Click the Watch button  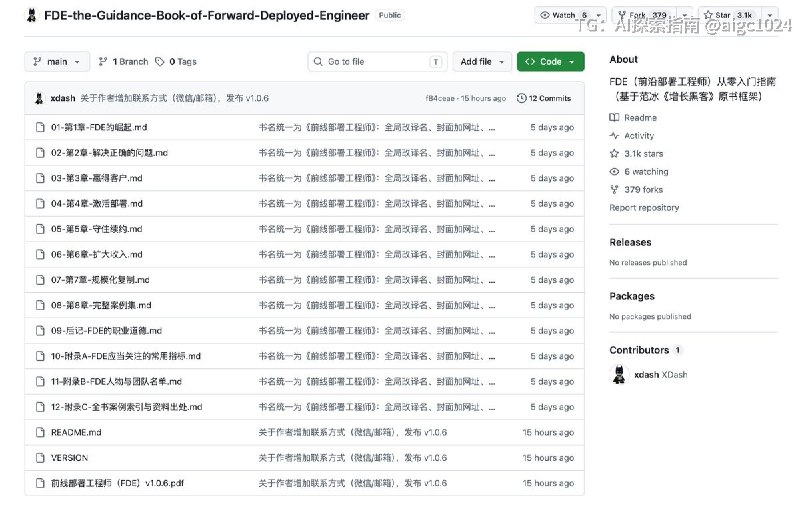click(x=563, y=15)
